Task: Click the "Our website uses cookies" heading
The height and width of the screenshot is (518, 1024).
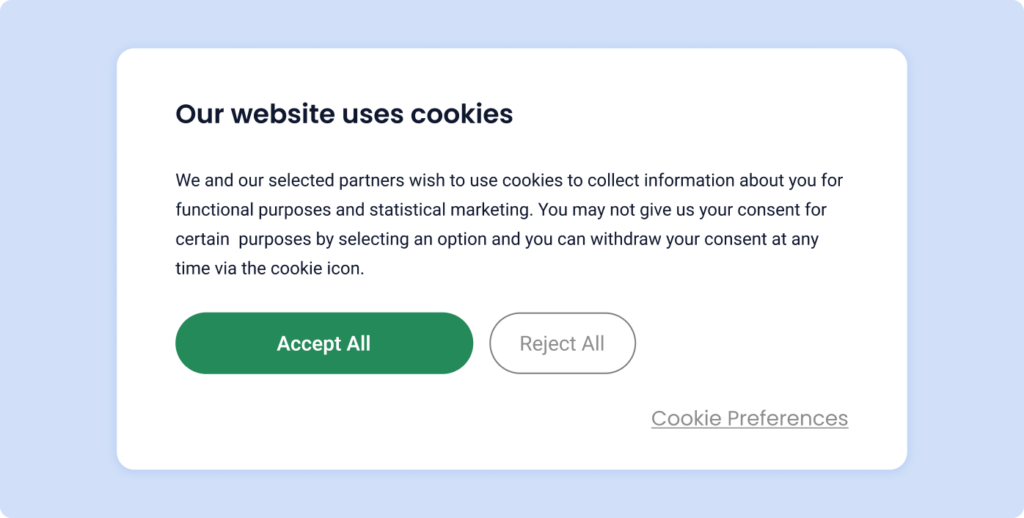Action: [x=344, y=114]
